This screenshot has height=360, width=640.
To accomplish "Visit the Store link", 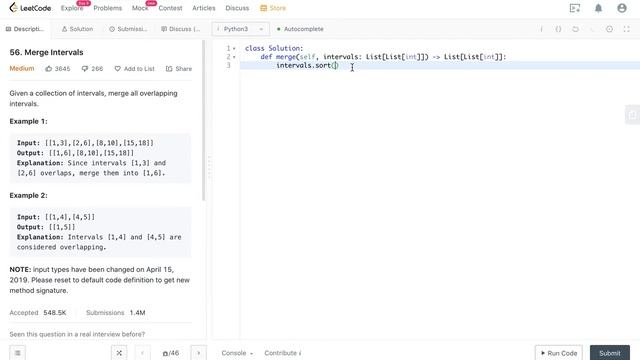I will (273, 8).
